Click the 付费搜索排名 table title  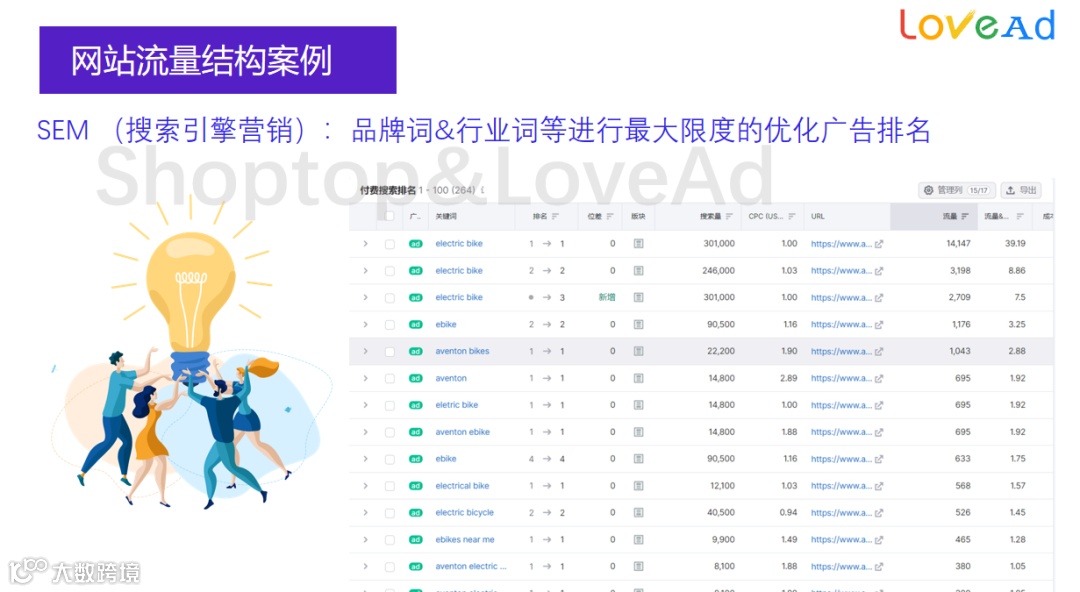(388, 190)
